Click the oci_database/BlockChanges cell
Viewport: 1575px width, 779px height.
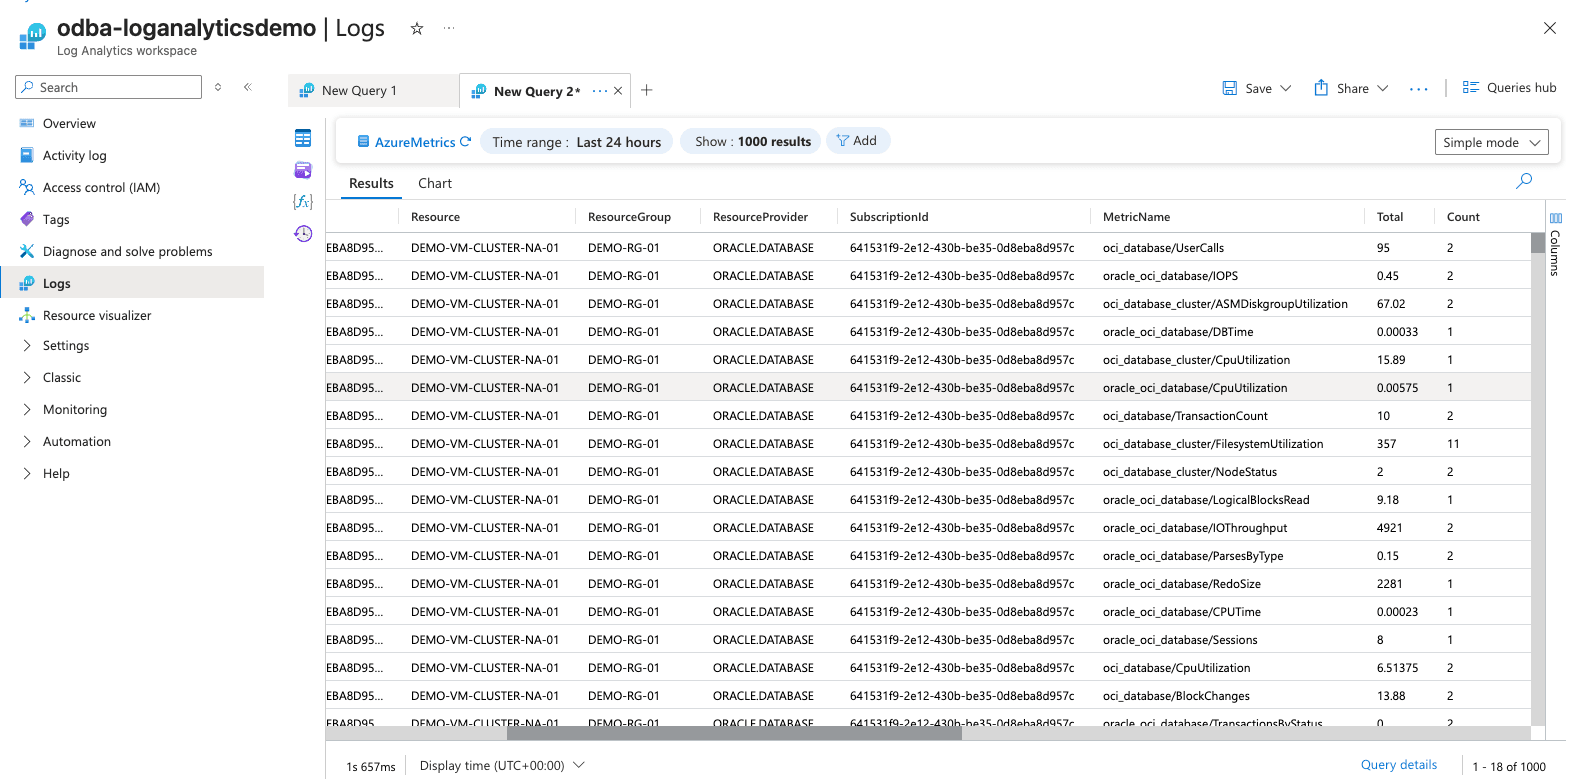1176,696
